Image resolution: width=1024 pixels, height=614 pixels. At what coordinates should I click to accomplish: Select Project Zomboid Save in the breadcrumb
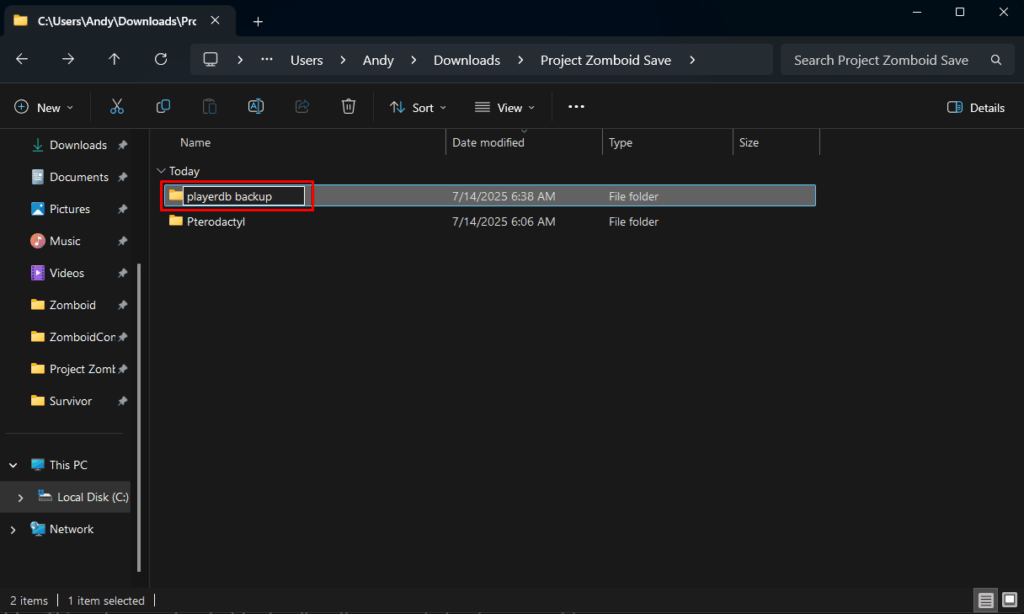[605, 60]
